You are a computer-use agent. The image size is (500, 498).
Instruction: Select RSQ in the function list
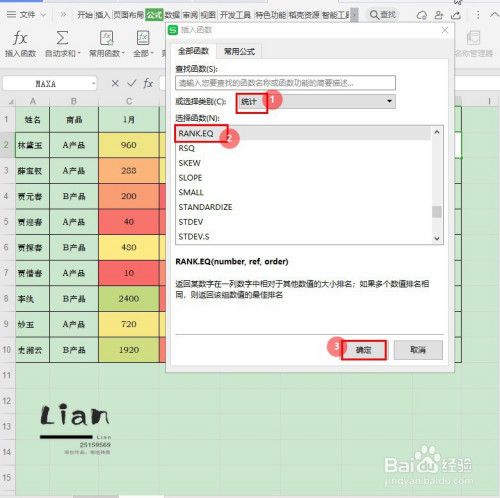coord(303,148)
